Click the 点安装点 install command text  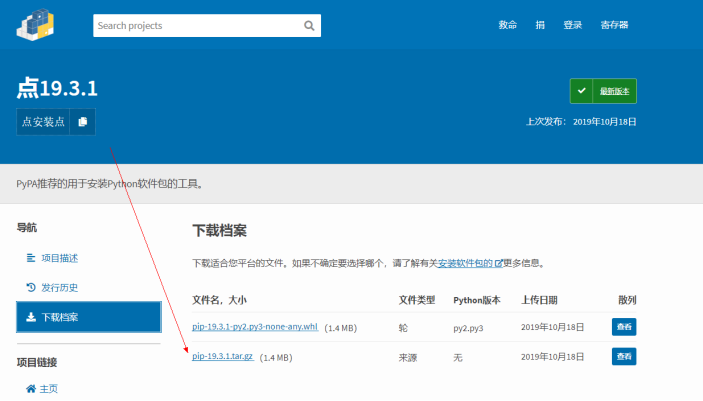[x=43, y=122]
